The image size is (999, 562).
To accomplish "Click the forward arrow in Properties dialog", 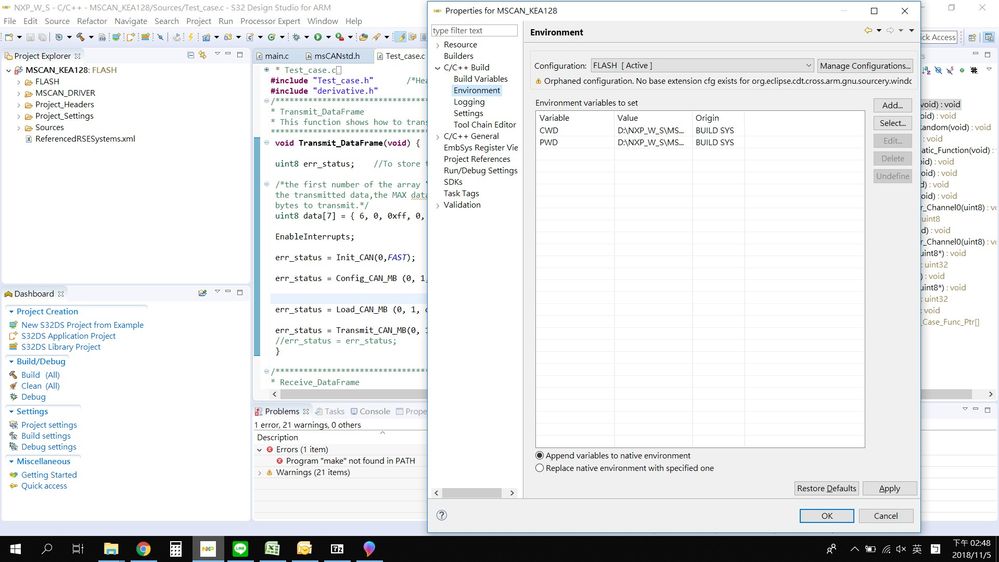I will pyautogui.click(x=890, y=31).
